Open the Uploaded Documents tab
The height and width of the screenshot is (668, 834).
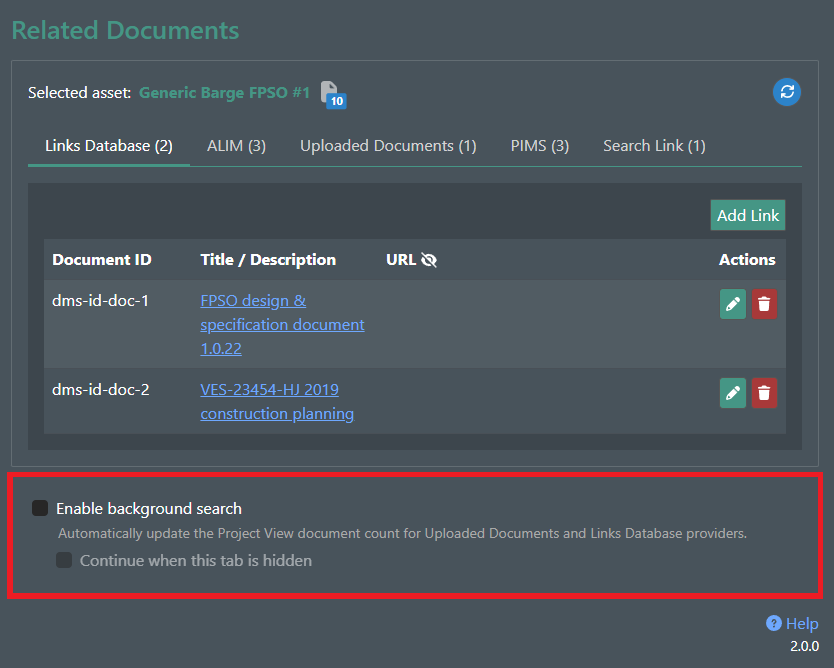click(388, 145)
